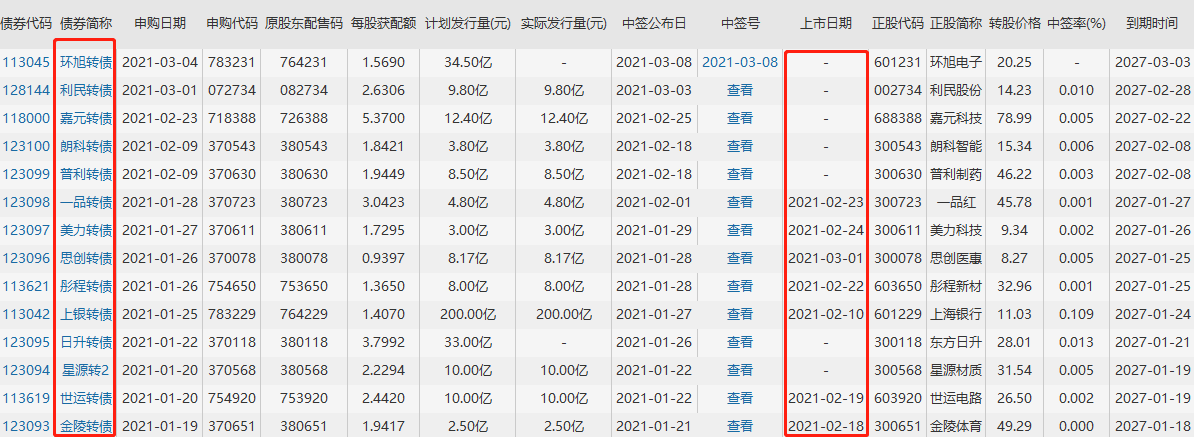Click 查看 in the 金陵转债 row

(x=740, y=426)
